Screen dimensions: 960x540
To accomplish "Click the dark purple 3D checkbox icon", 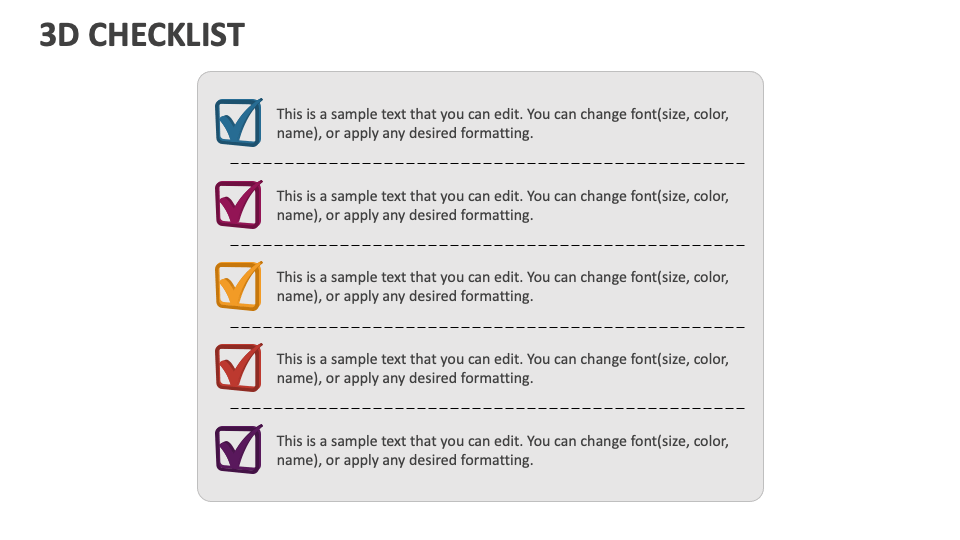I will tap(239, 449).
